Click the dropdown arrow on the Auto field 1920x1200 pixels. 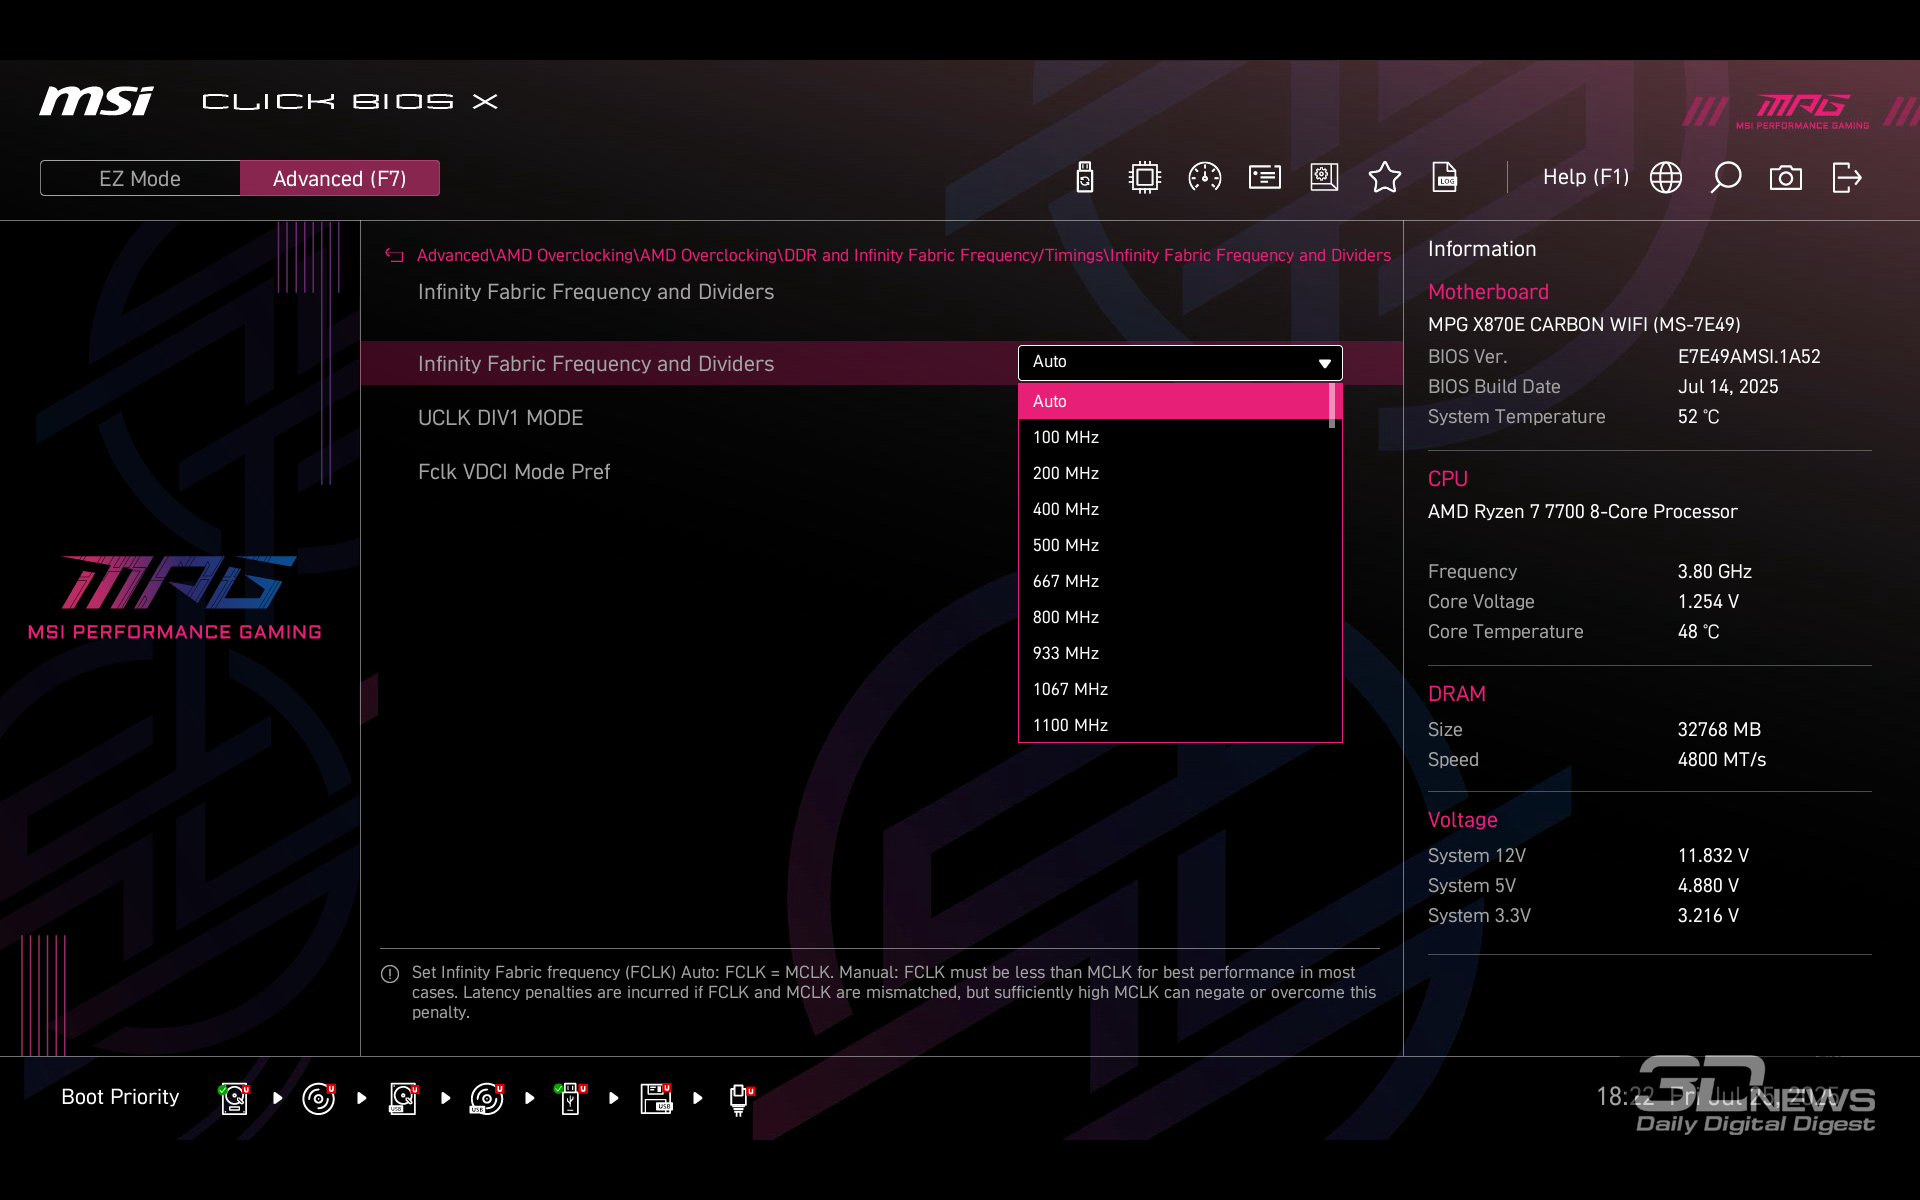(x=1324, y=363)
